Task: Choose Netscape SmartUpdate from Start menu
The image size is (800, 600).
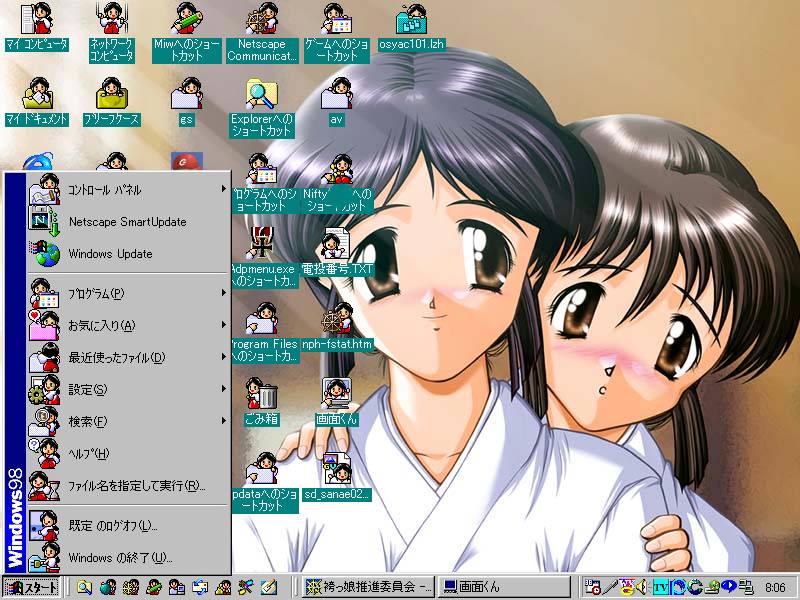Action: click(127, 221)
